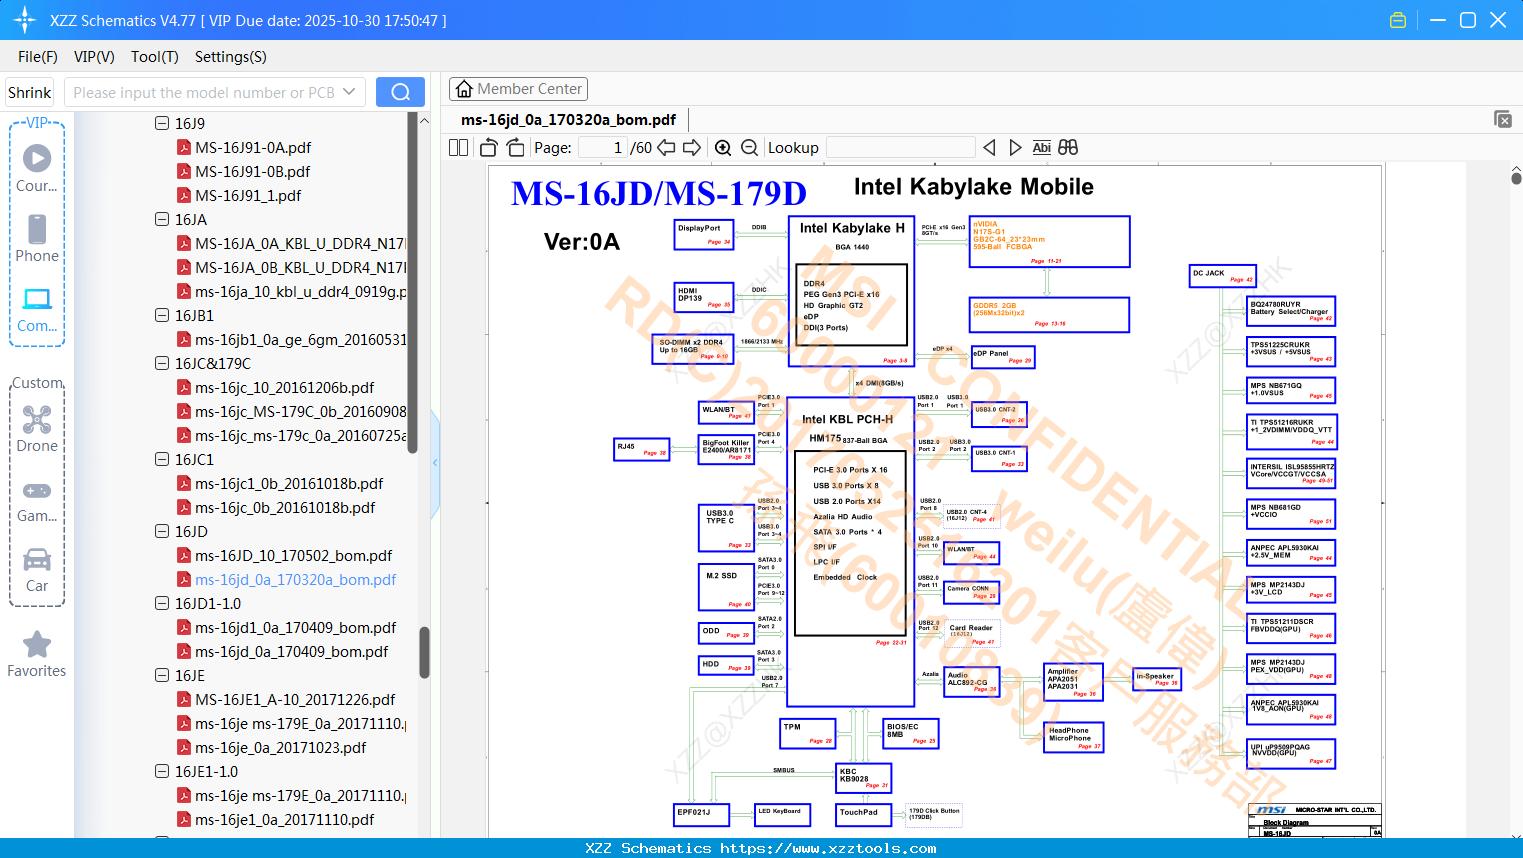The image size is (1523, 858).
Task: Open MS-16J91-0B.pdf
Action: click(x=253, y=171)
